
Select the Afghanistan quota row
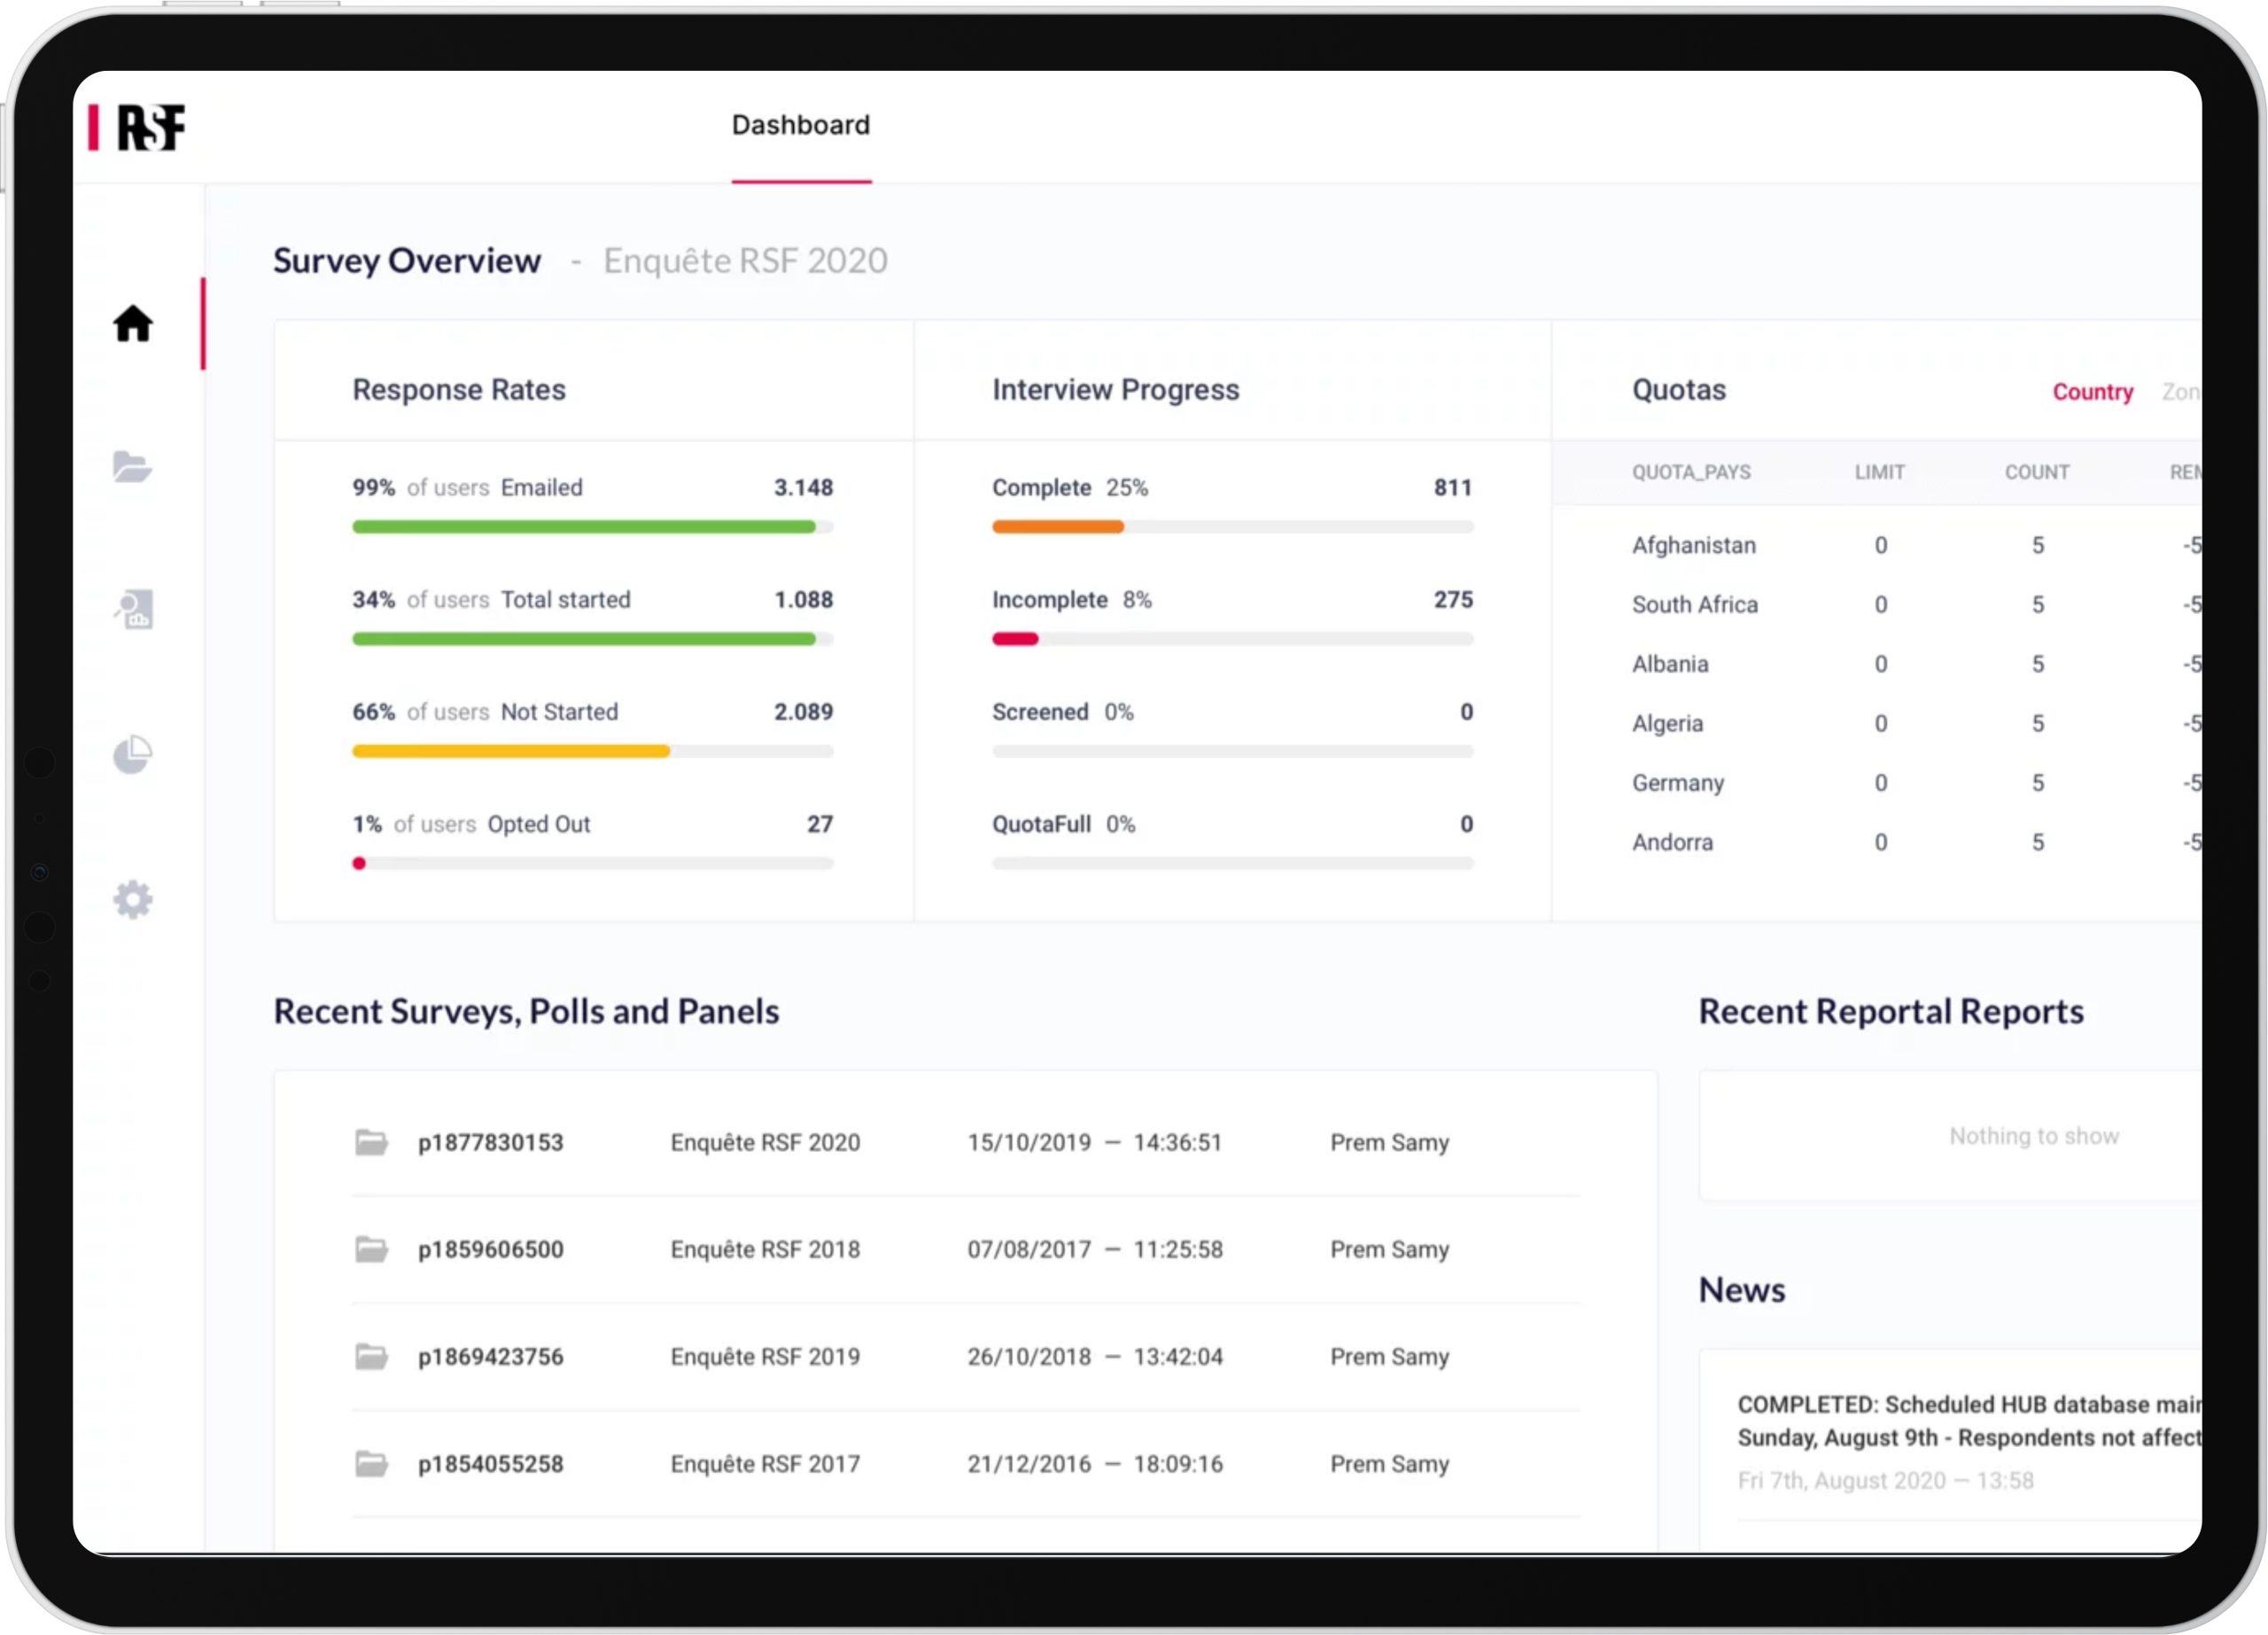pos(1693,545)
